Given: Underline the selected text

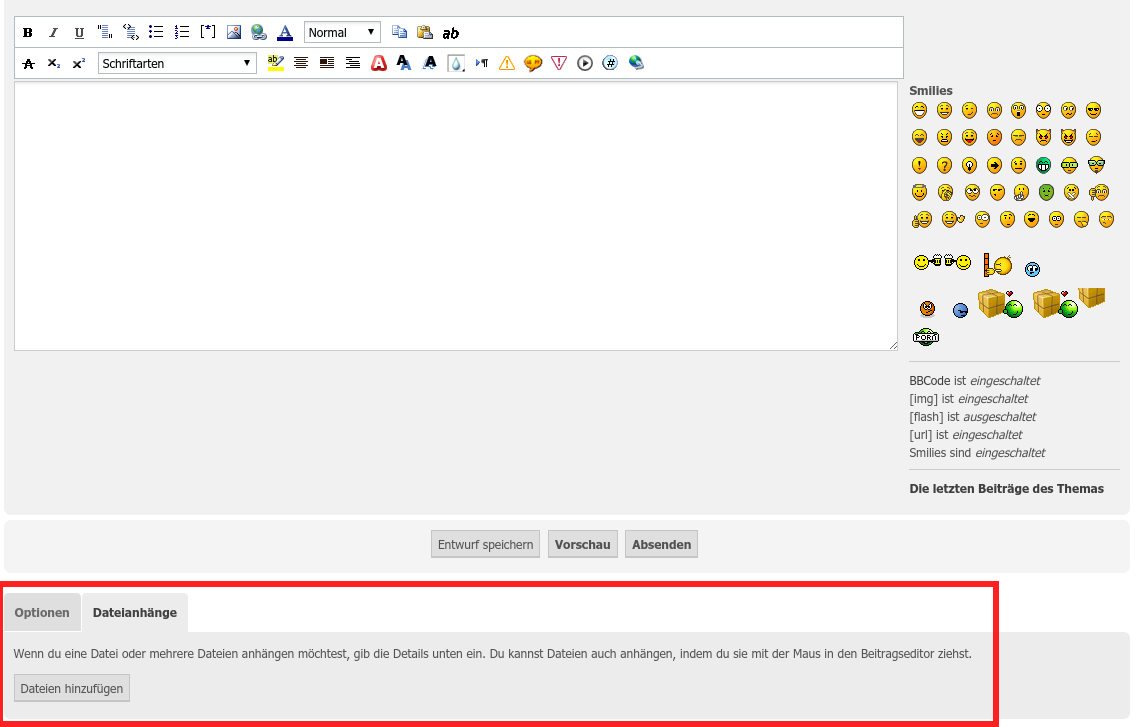Looking at the screenshot, I should pos(79,33).
